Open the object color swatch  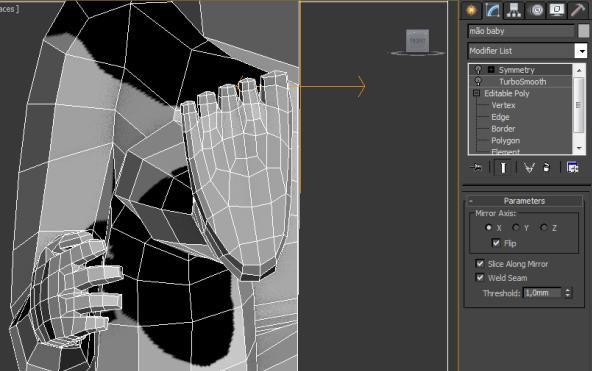coord(583,31)
